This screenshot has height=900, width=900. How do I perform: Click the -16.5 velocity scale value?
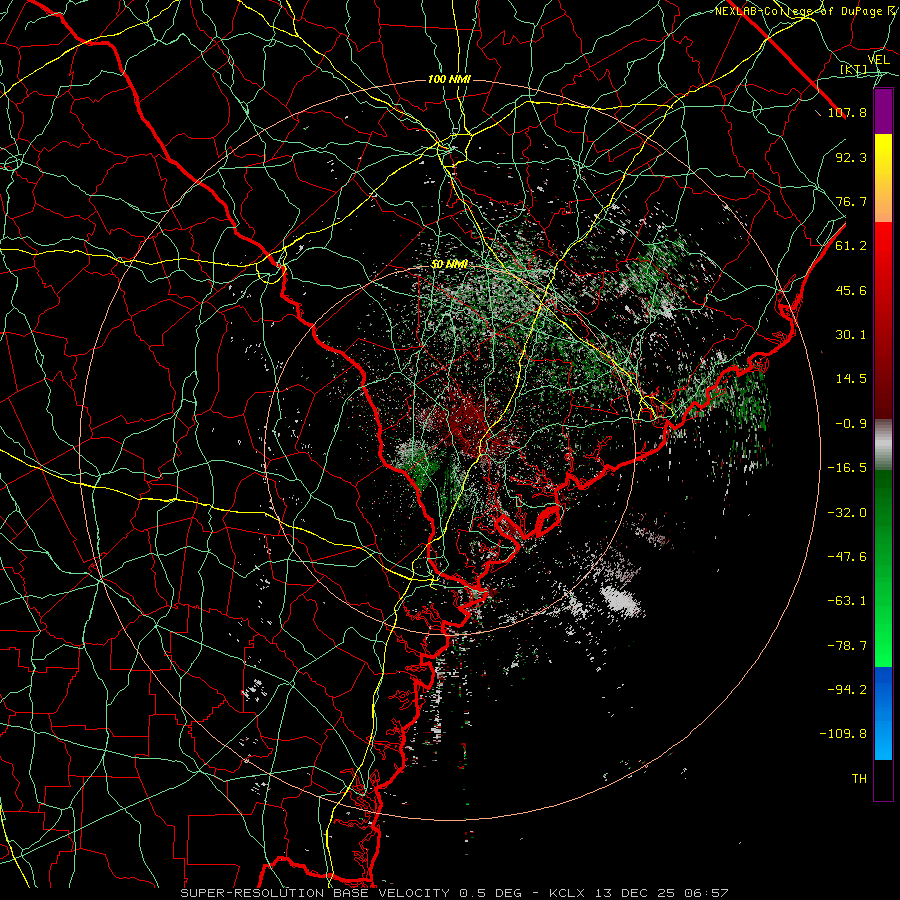847,468
